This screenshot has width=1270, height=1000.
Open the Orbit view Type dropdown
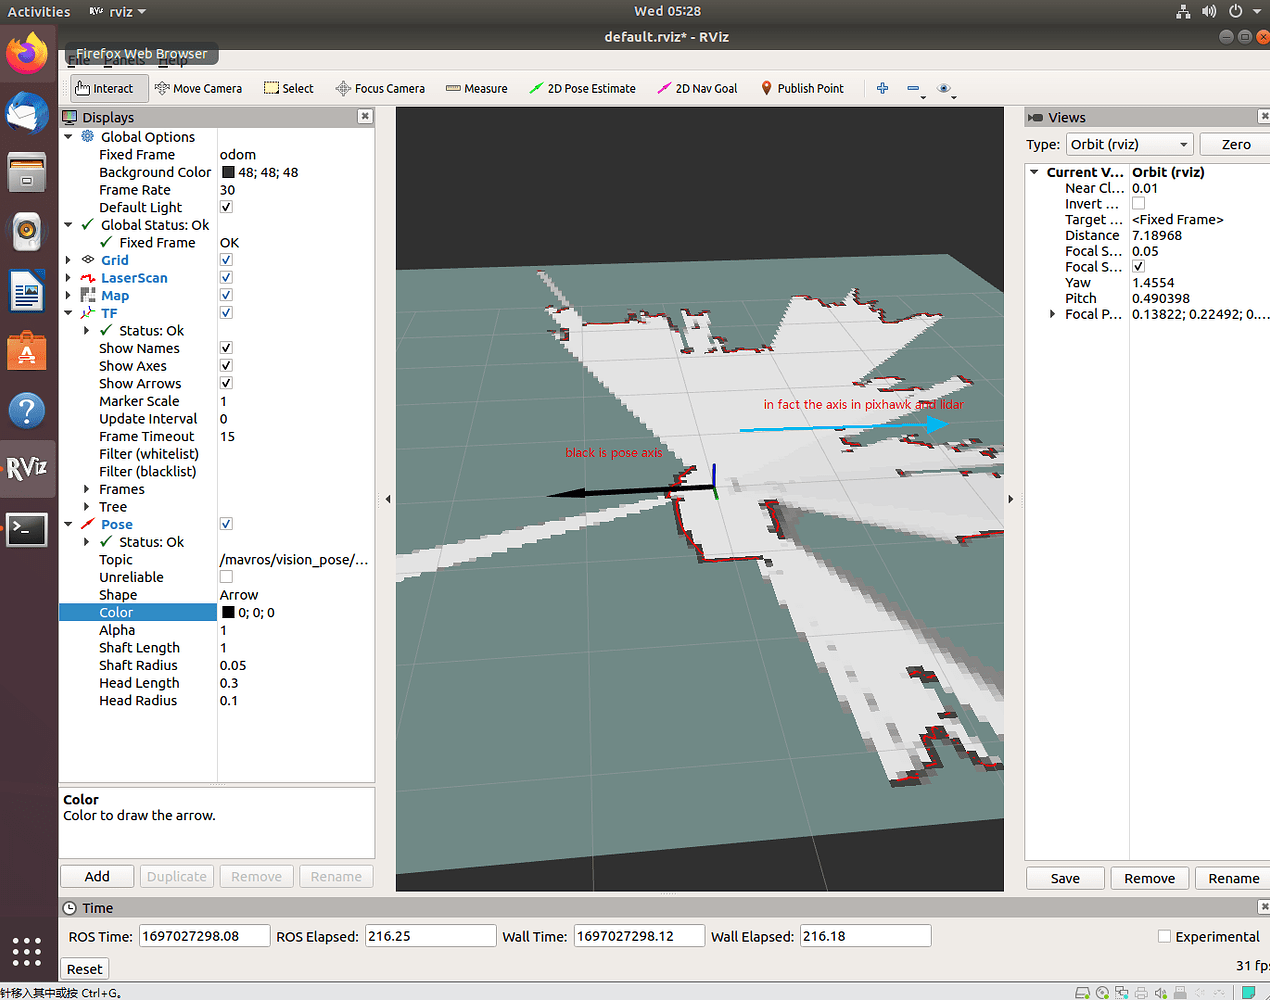click(x=1129, y=144)
